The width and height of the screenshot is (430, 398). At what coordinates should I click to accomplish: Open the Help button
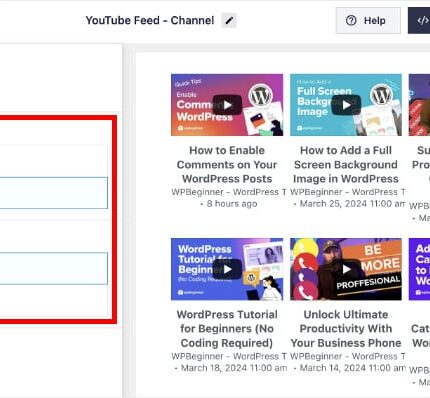tap(368, 21)
